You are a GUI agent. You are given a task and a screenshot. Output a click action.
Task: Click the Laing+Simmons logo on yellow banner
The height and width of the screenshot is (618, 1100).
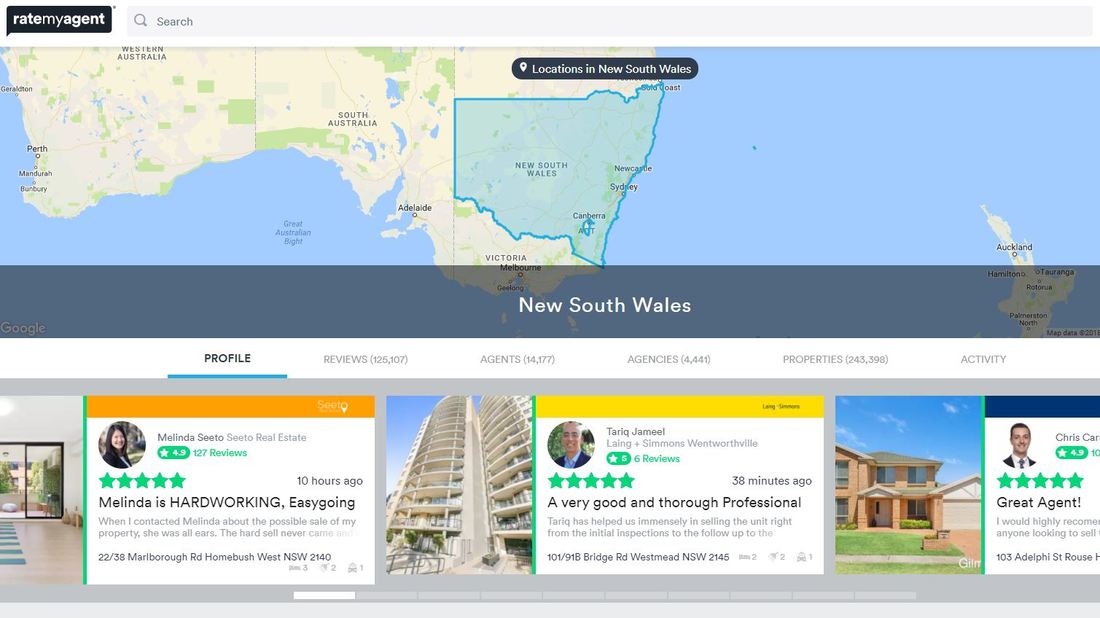click(781, 406)
